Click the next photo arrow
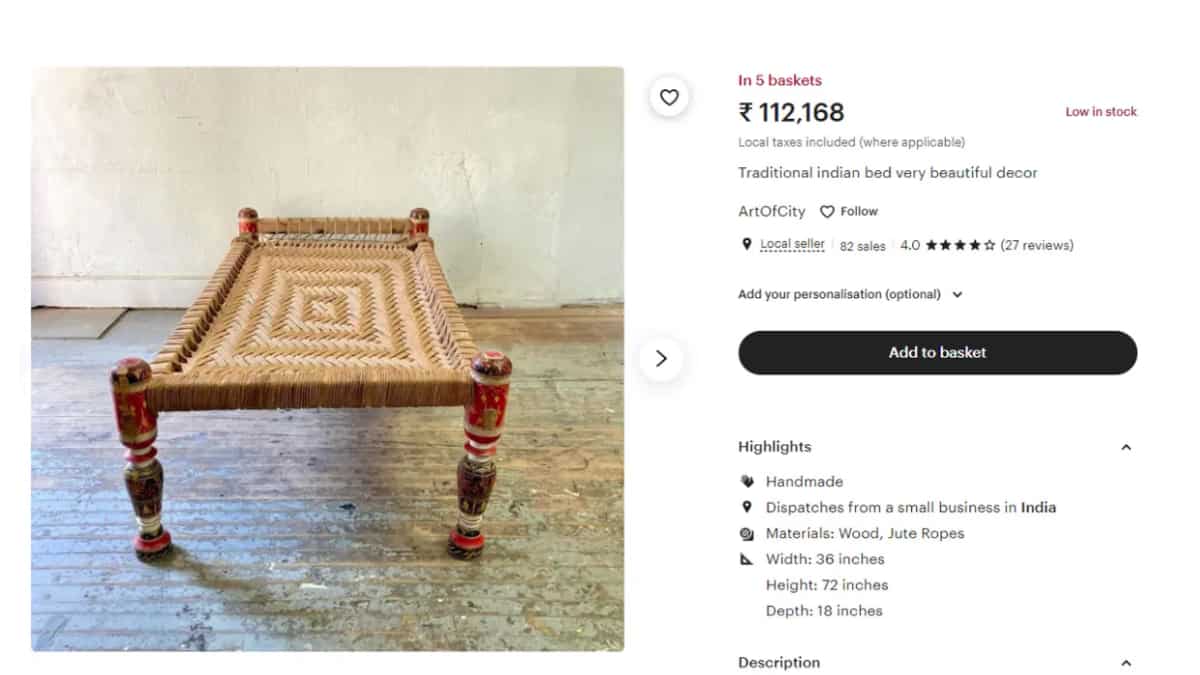Image resolution: width=1200 pixels, height=675 pixels. 661,358
